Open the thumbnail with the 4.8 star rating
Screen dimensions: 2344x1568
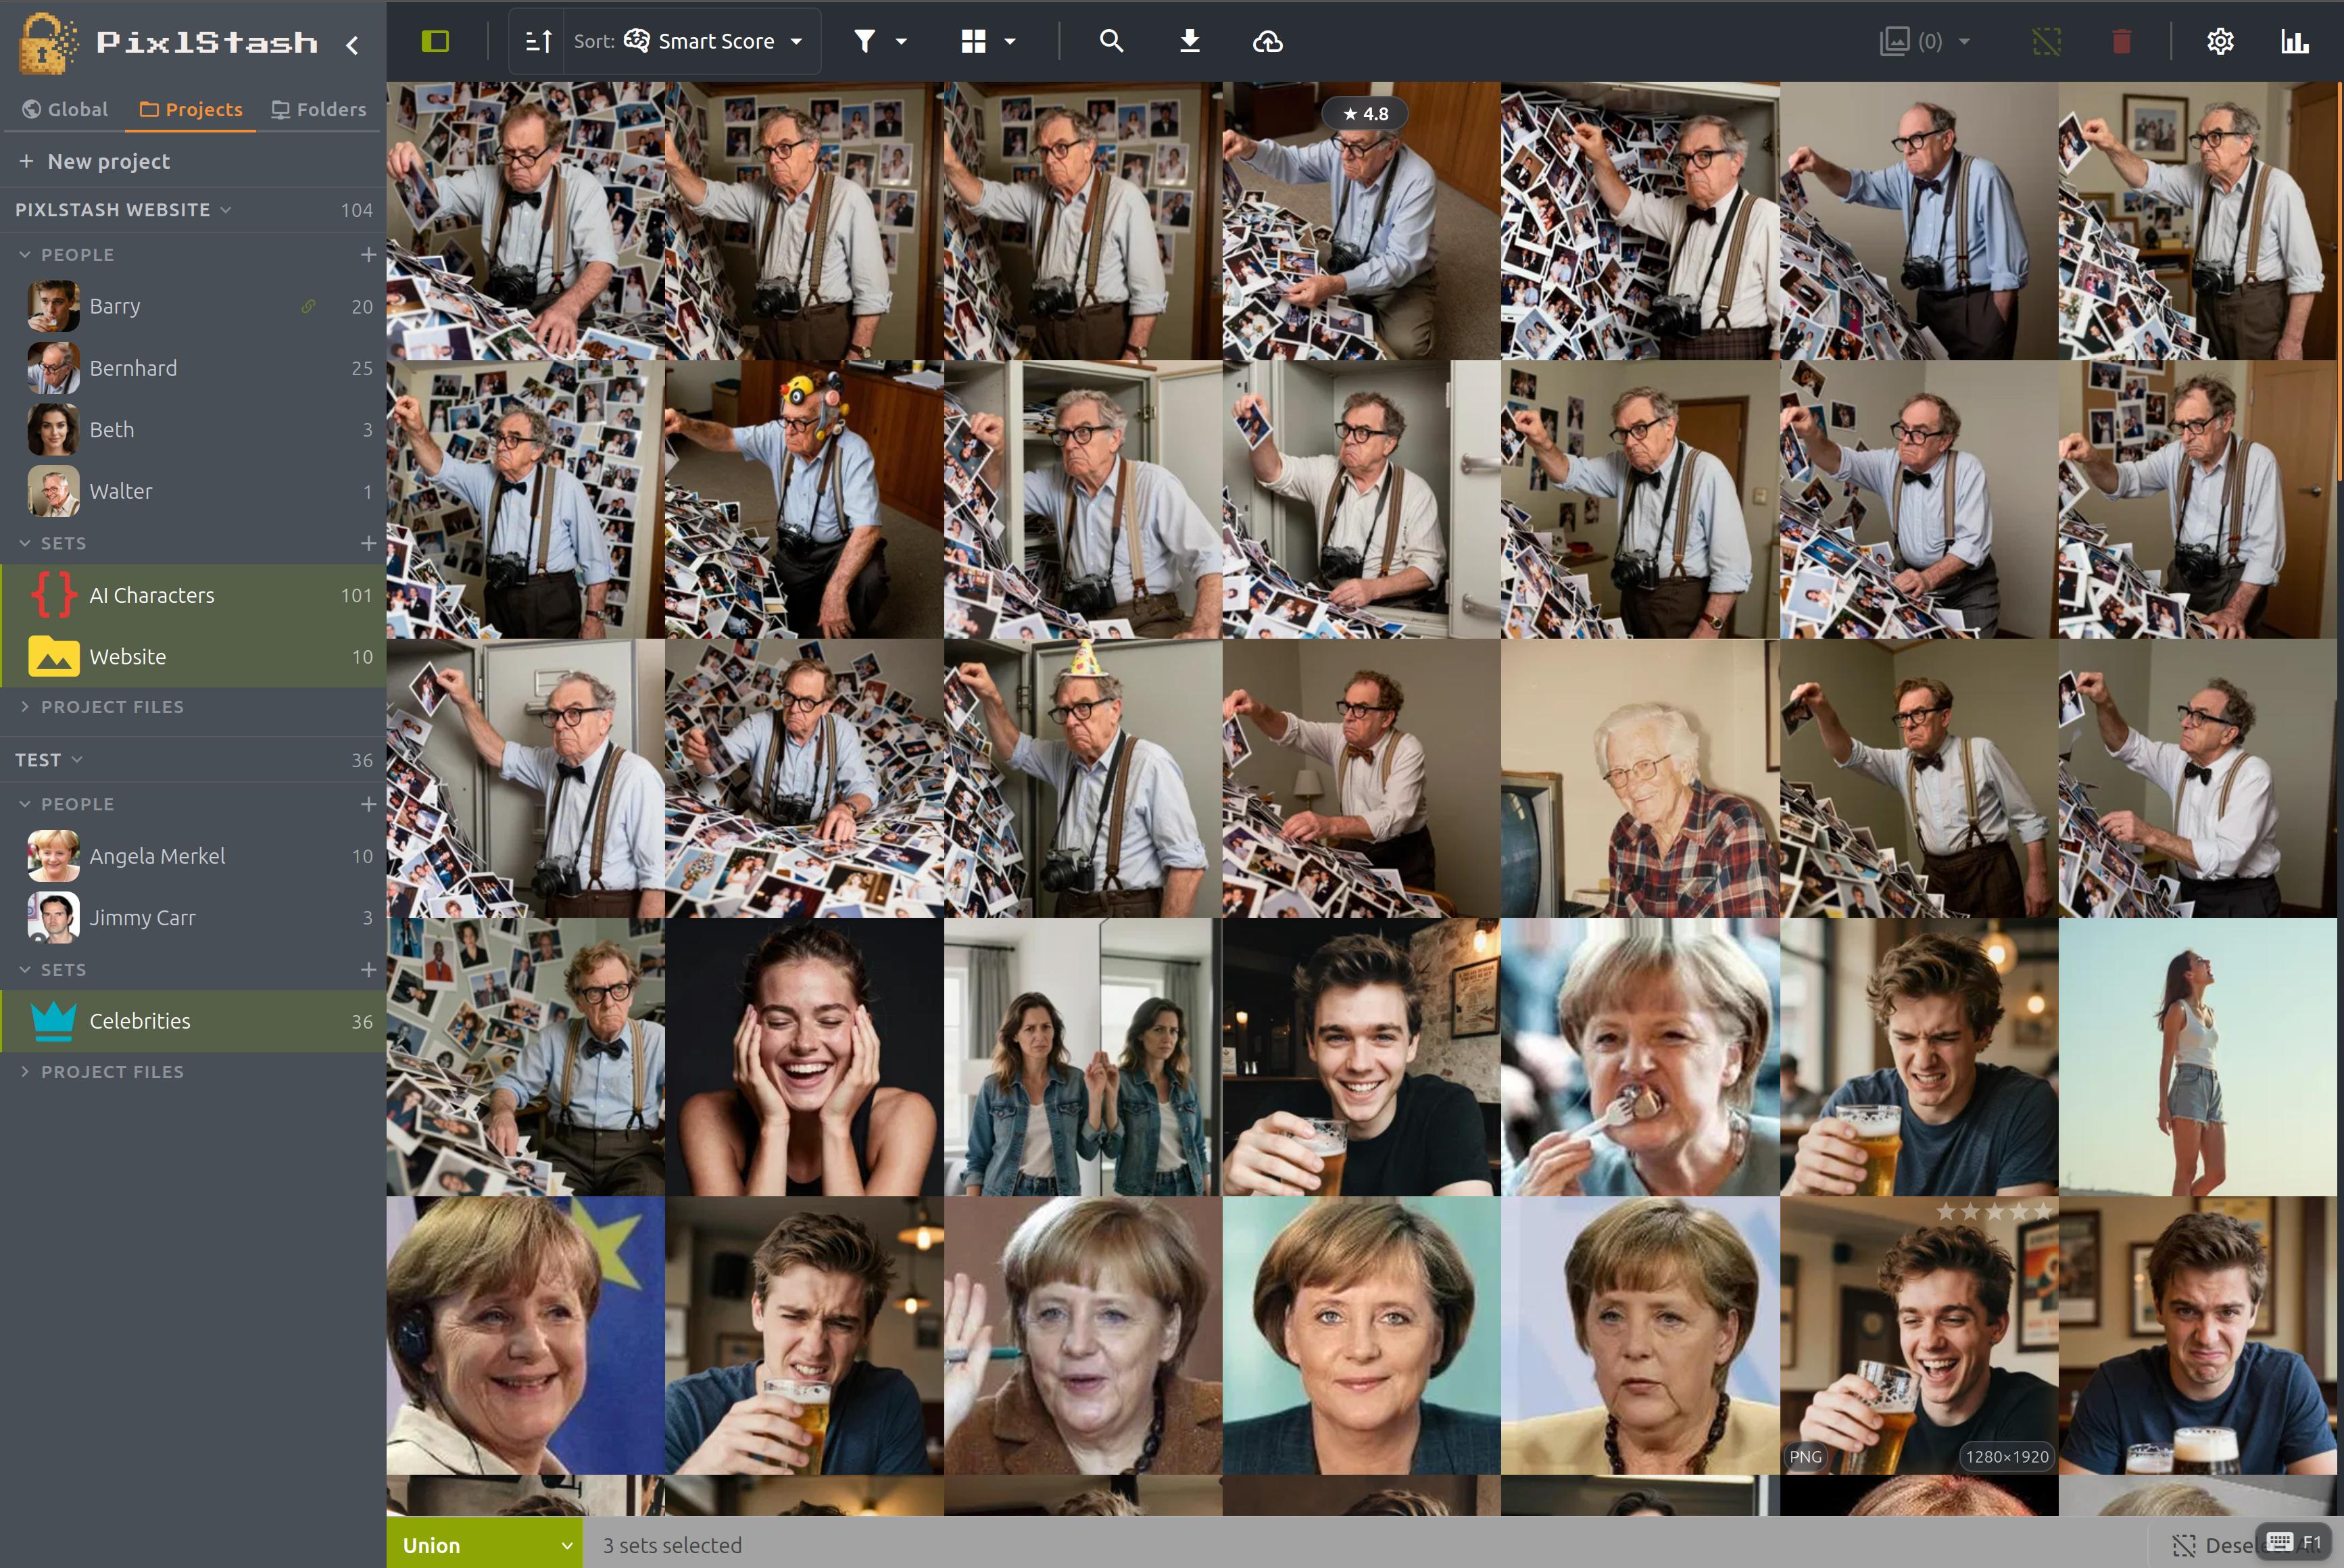(1361, 221)
